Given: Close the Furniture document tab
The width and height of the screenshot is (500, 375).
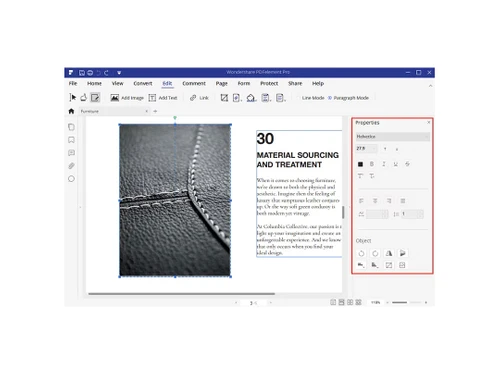Looking at the screenshot, I should [x=147, y=111].
